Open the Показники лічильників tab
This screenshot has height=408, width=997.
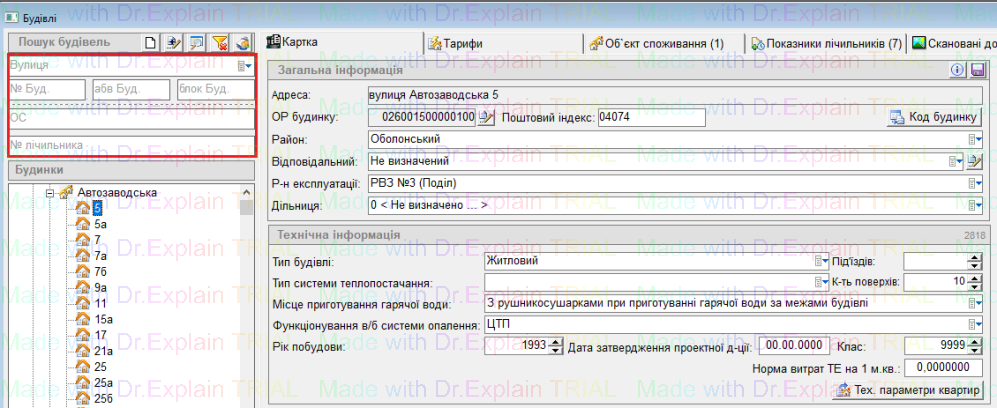(x=826, y=44)
